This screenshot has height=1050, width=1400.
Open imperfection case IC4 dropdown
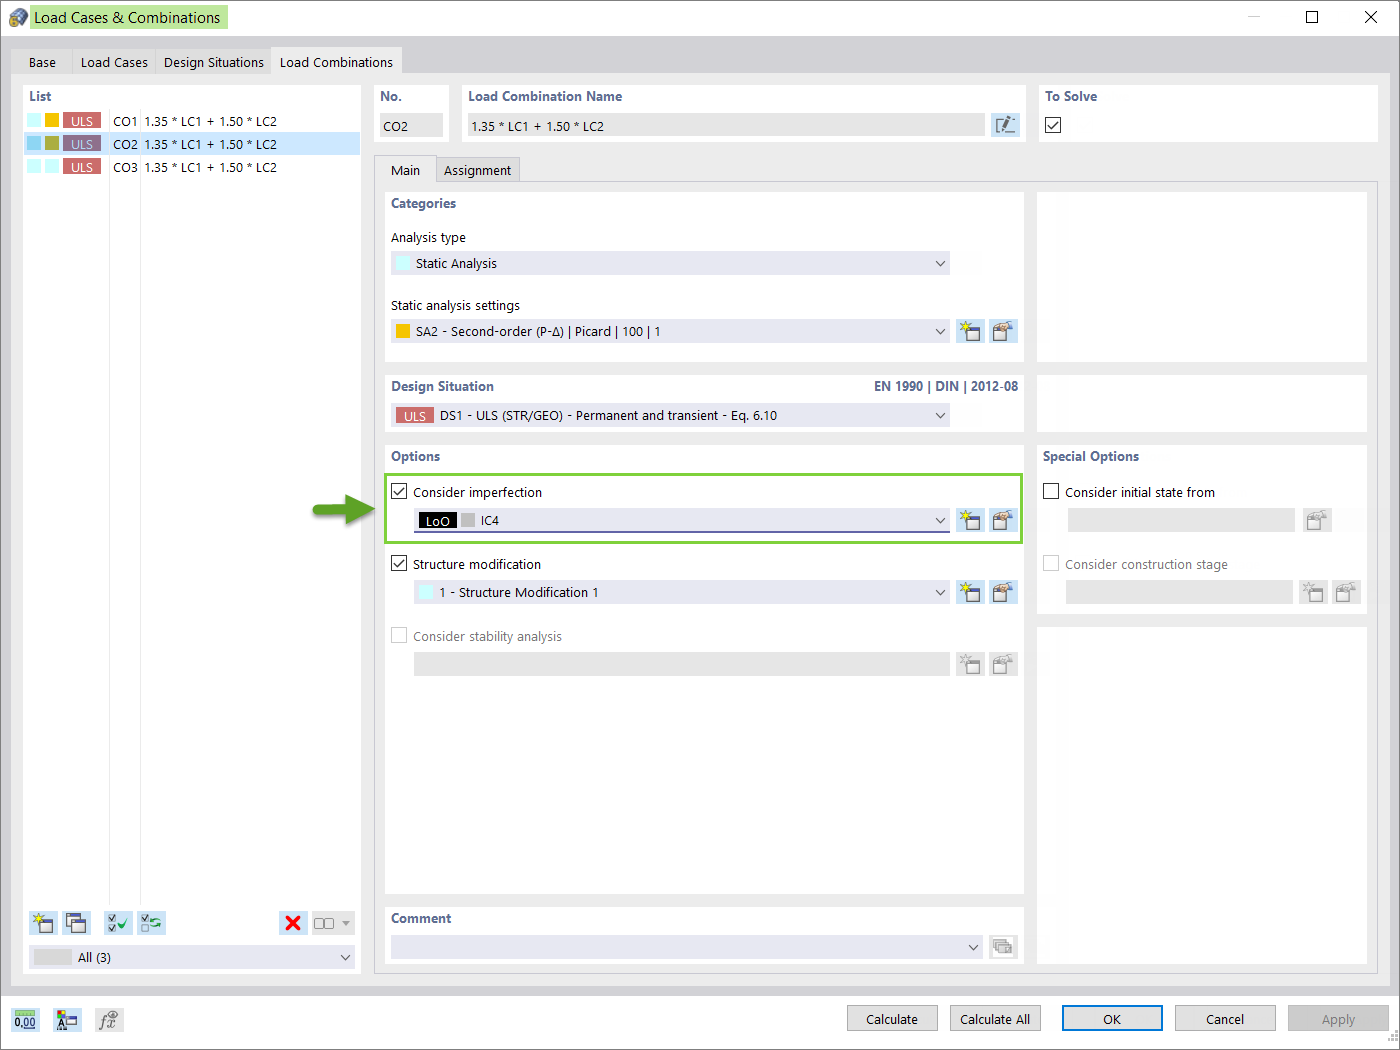coord(682,520)
